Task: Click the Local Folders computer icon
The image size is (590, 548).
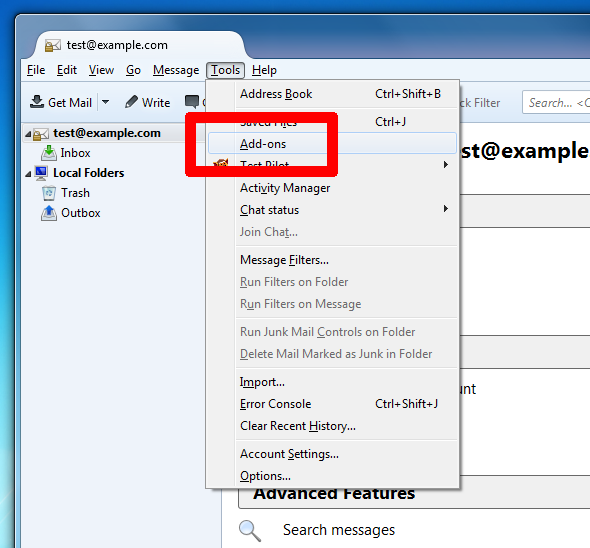Action: coord(41,173)
